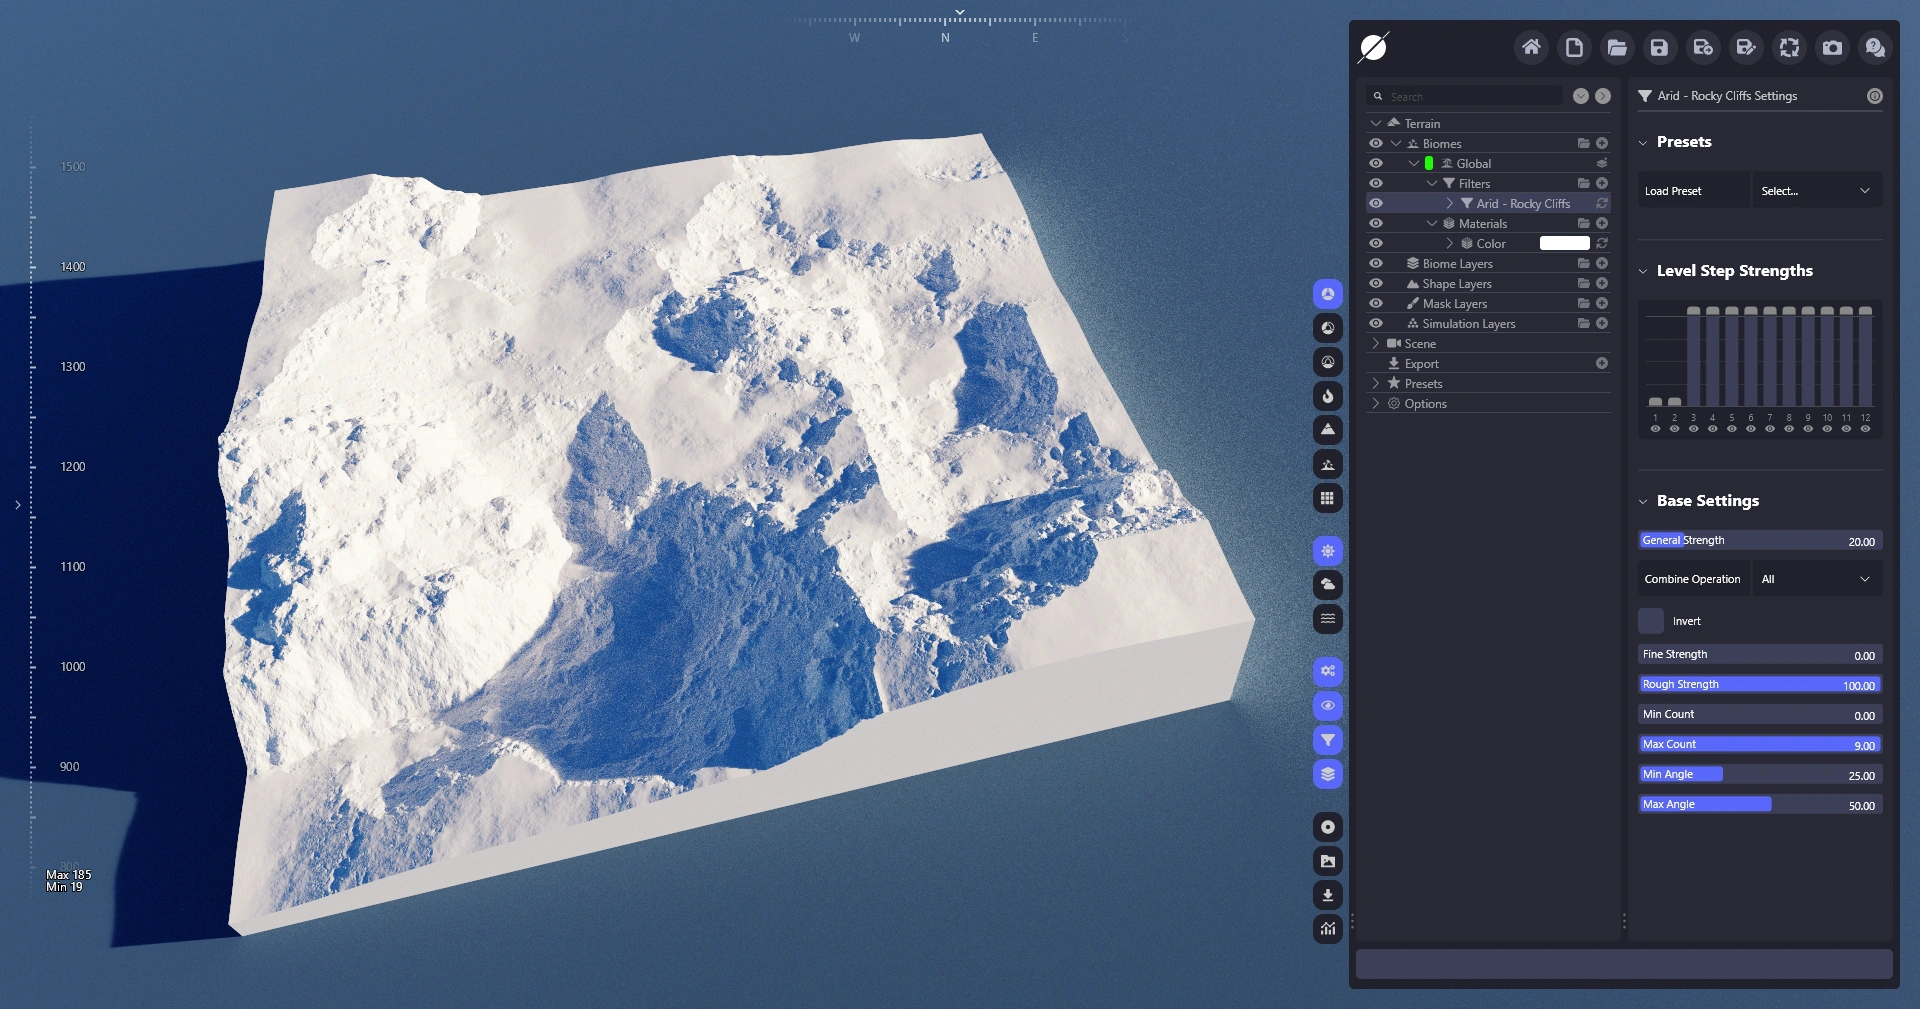Click the Search field in tree panel
The width and height of the screenshot is (1920, 1009).
[1470, 97]
